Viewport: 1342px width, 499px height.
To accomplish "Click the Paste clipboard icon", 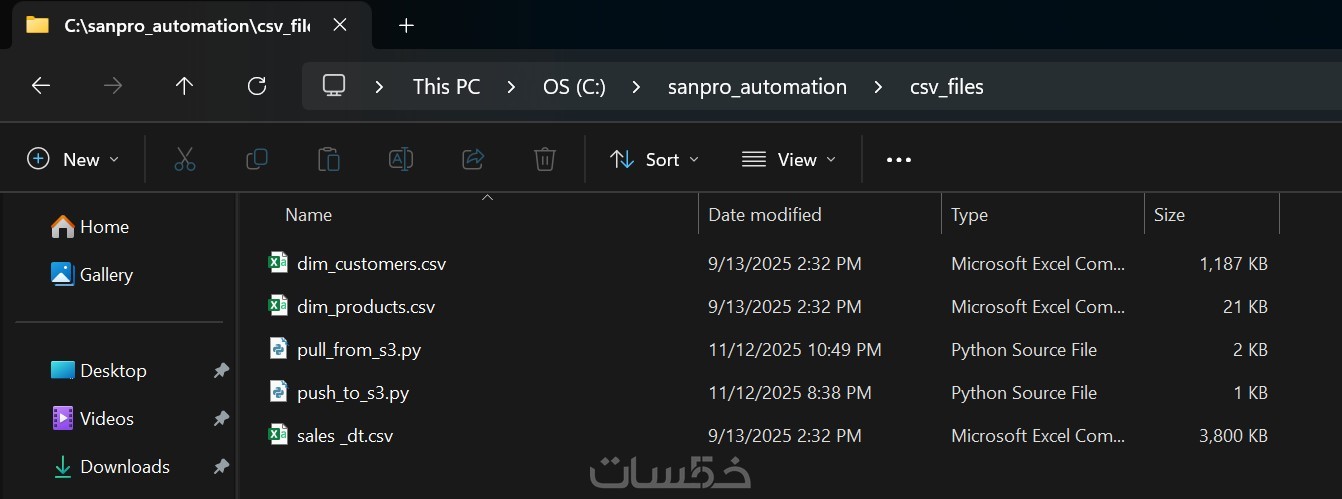I will pos(329,159).
